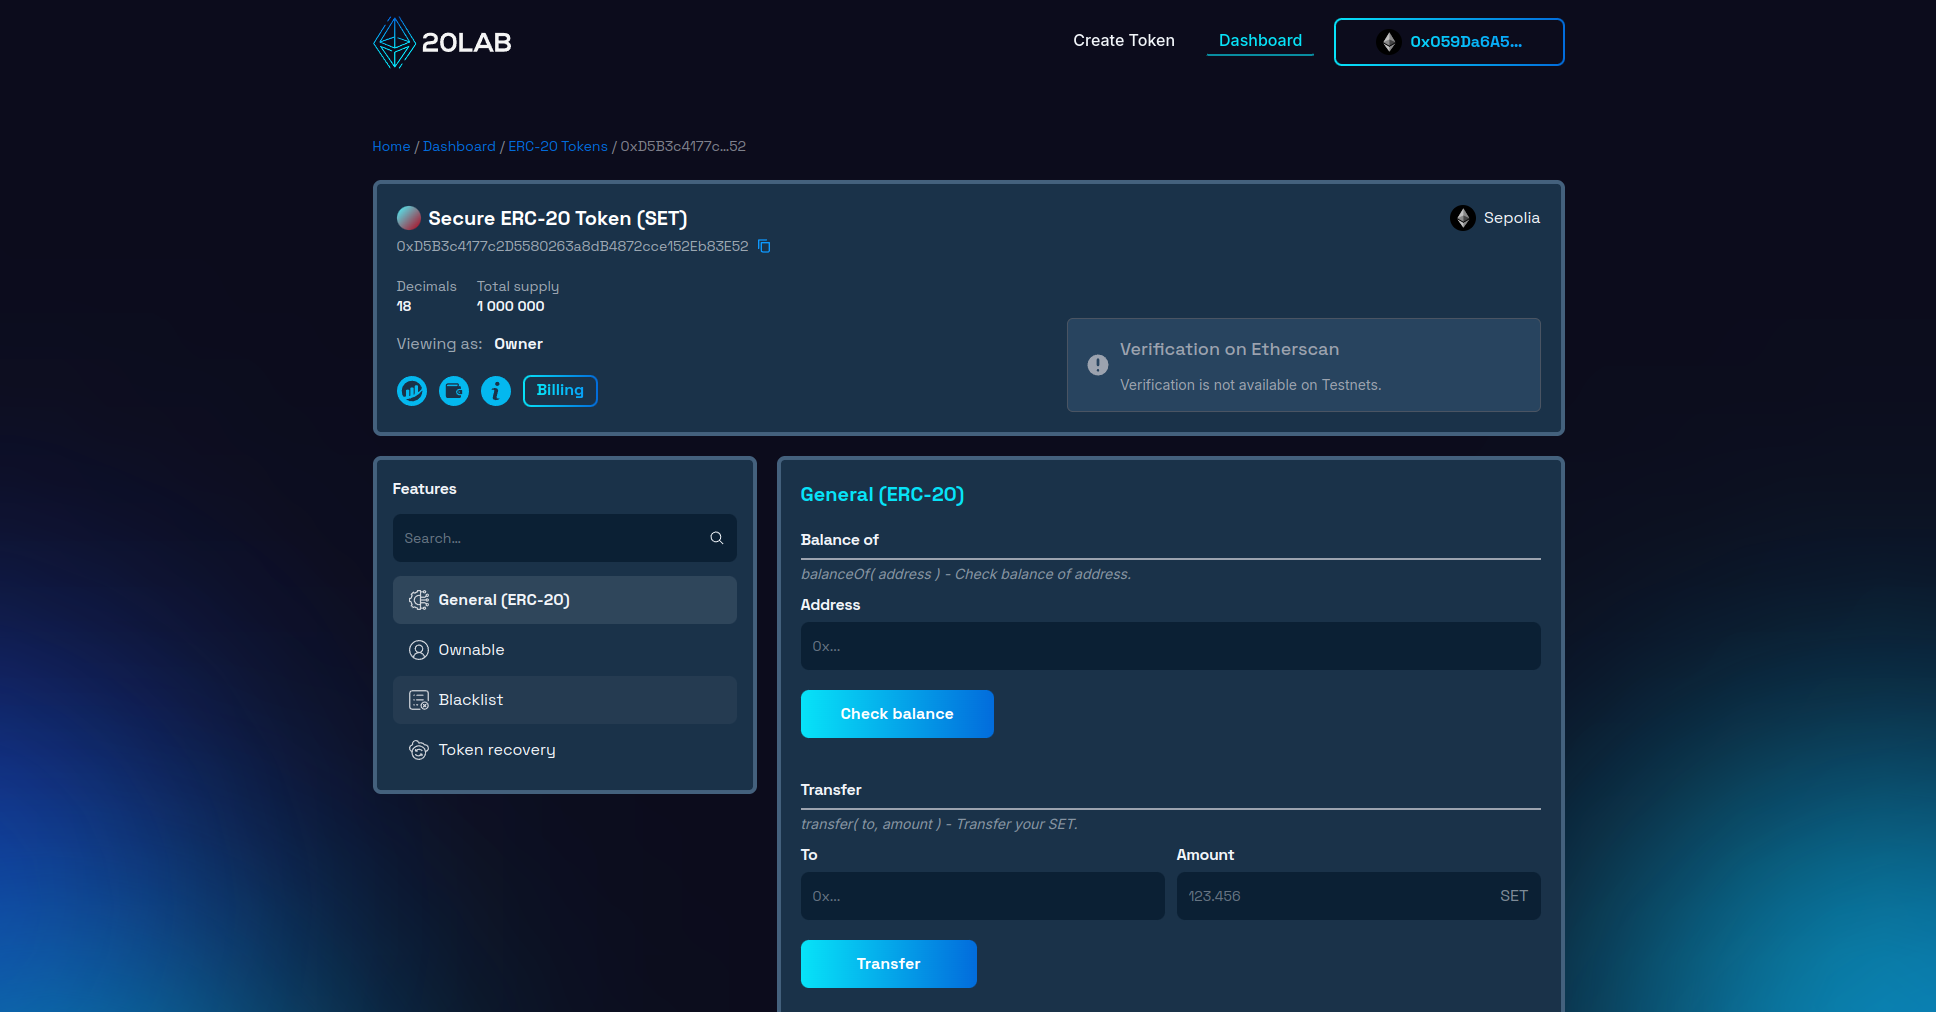The image size is (1936, 1012).
Task: Click the token avatar circle icon
Action: 408,218
